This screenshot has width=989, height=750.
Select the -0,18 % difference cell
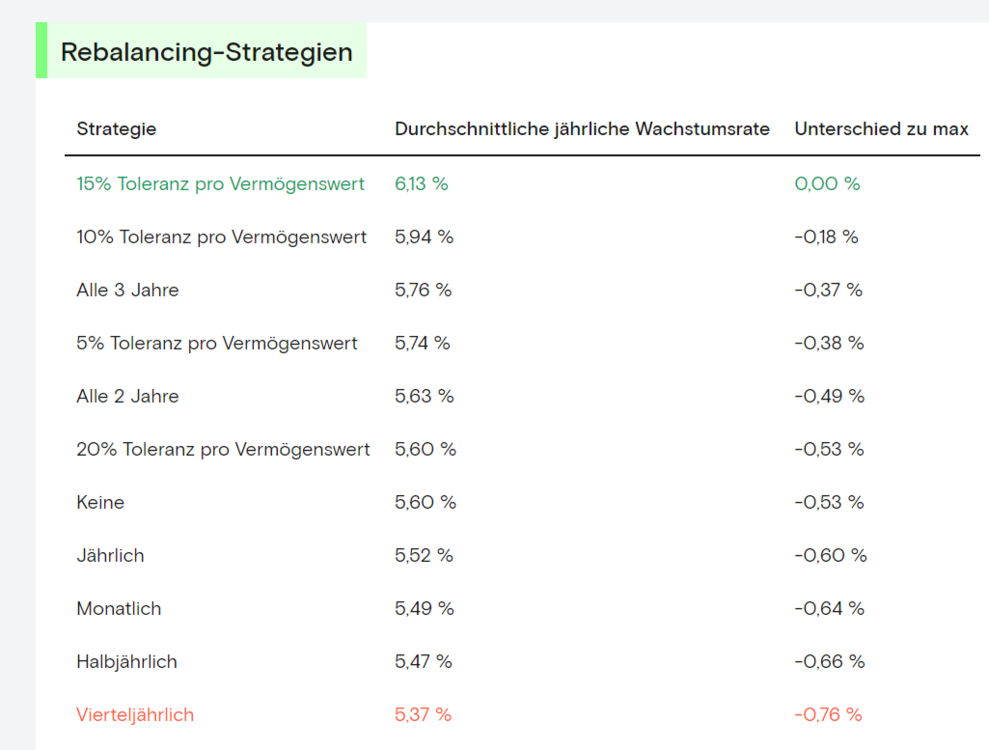[826, 237]
